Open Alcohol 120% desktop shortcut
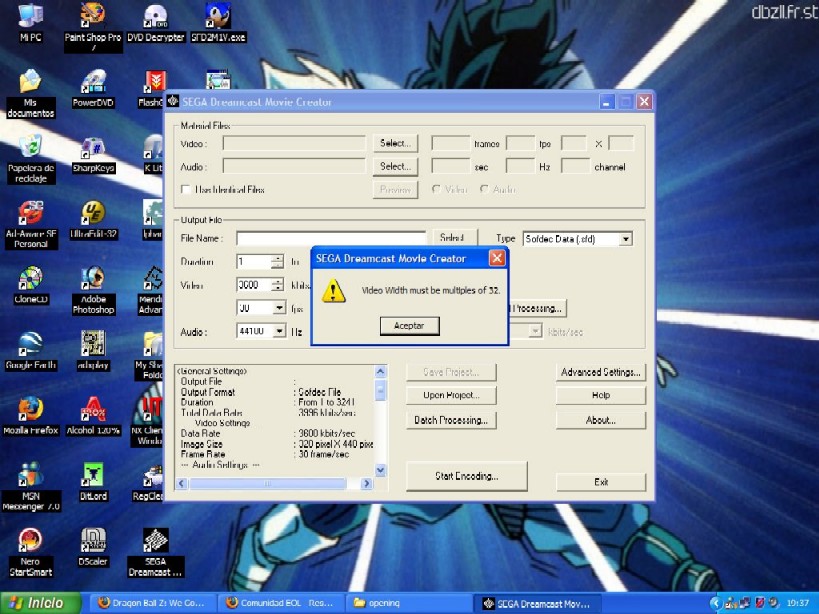The image size is (819, 614). (x=93, y=416)
